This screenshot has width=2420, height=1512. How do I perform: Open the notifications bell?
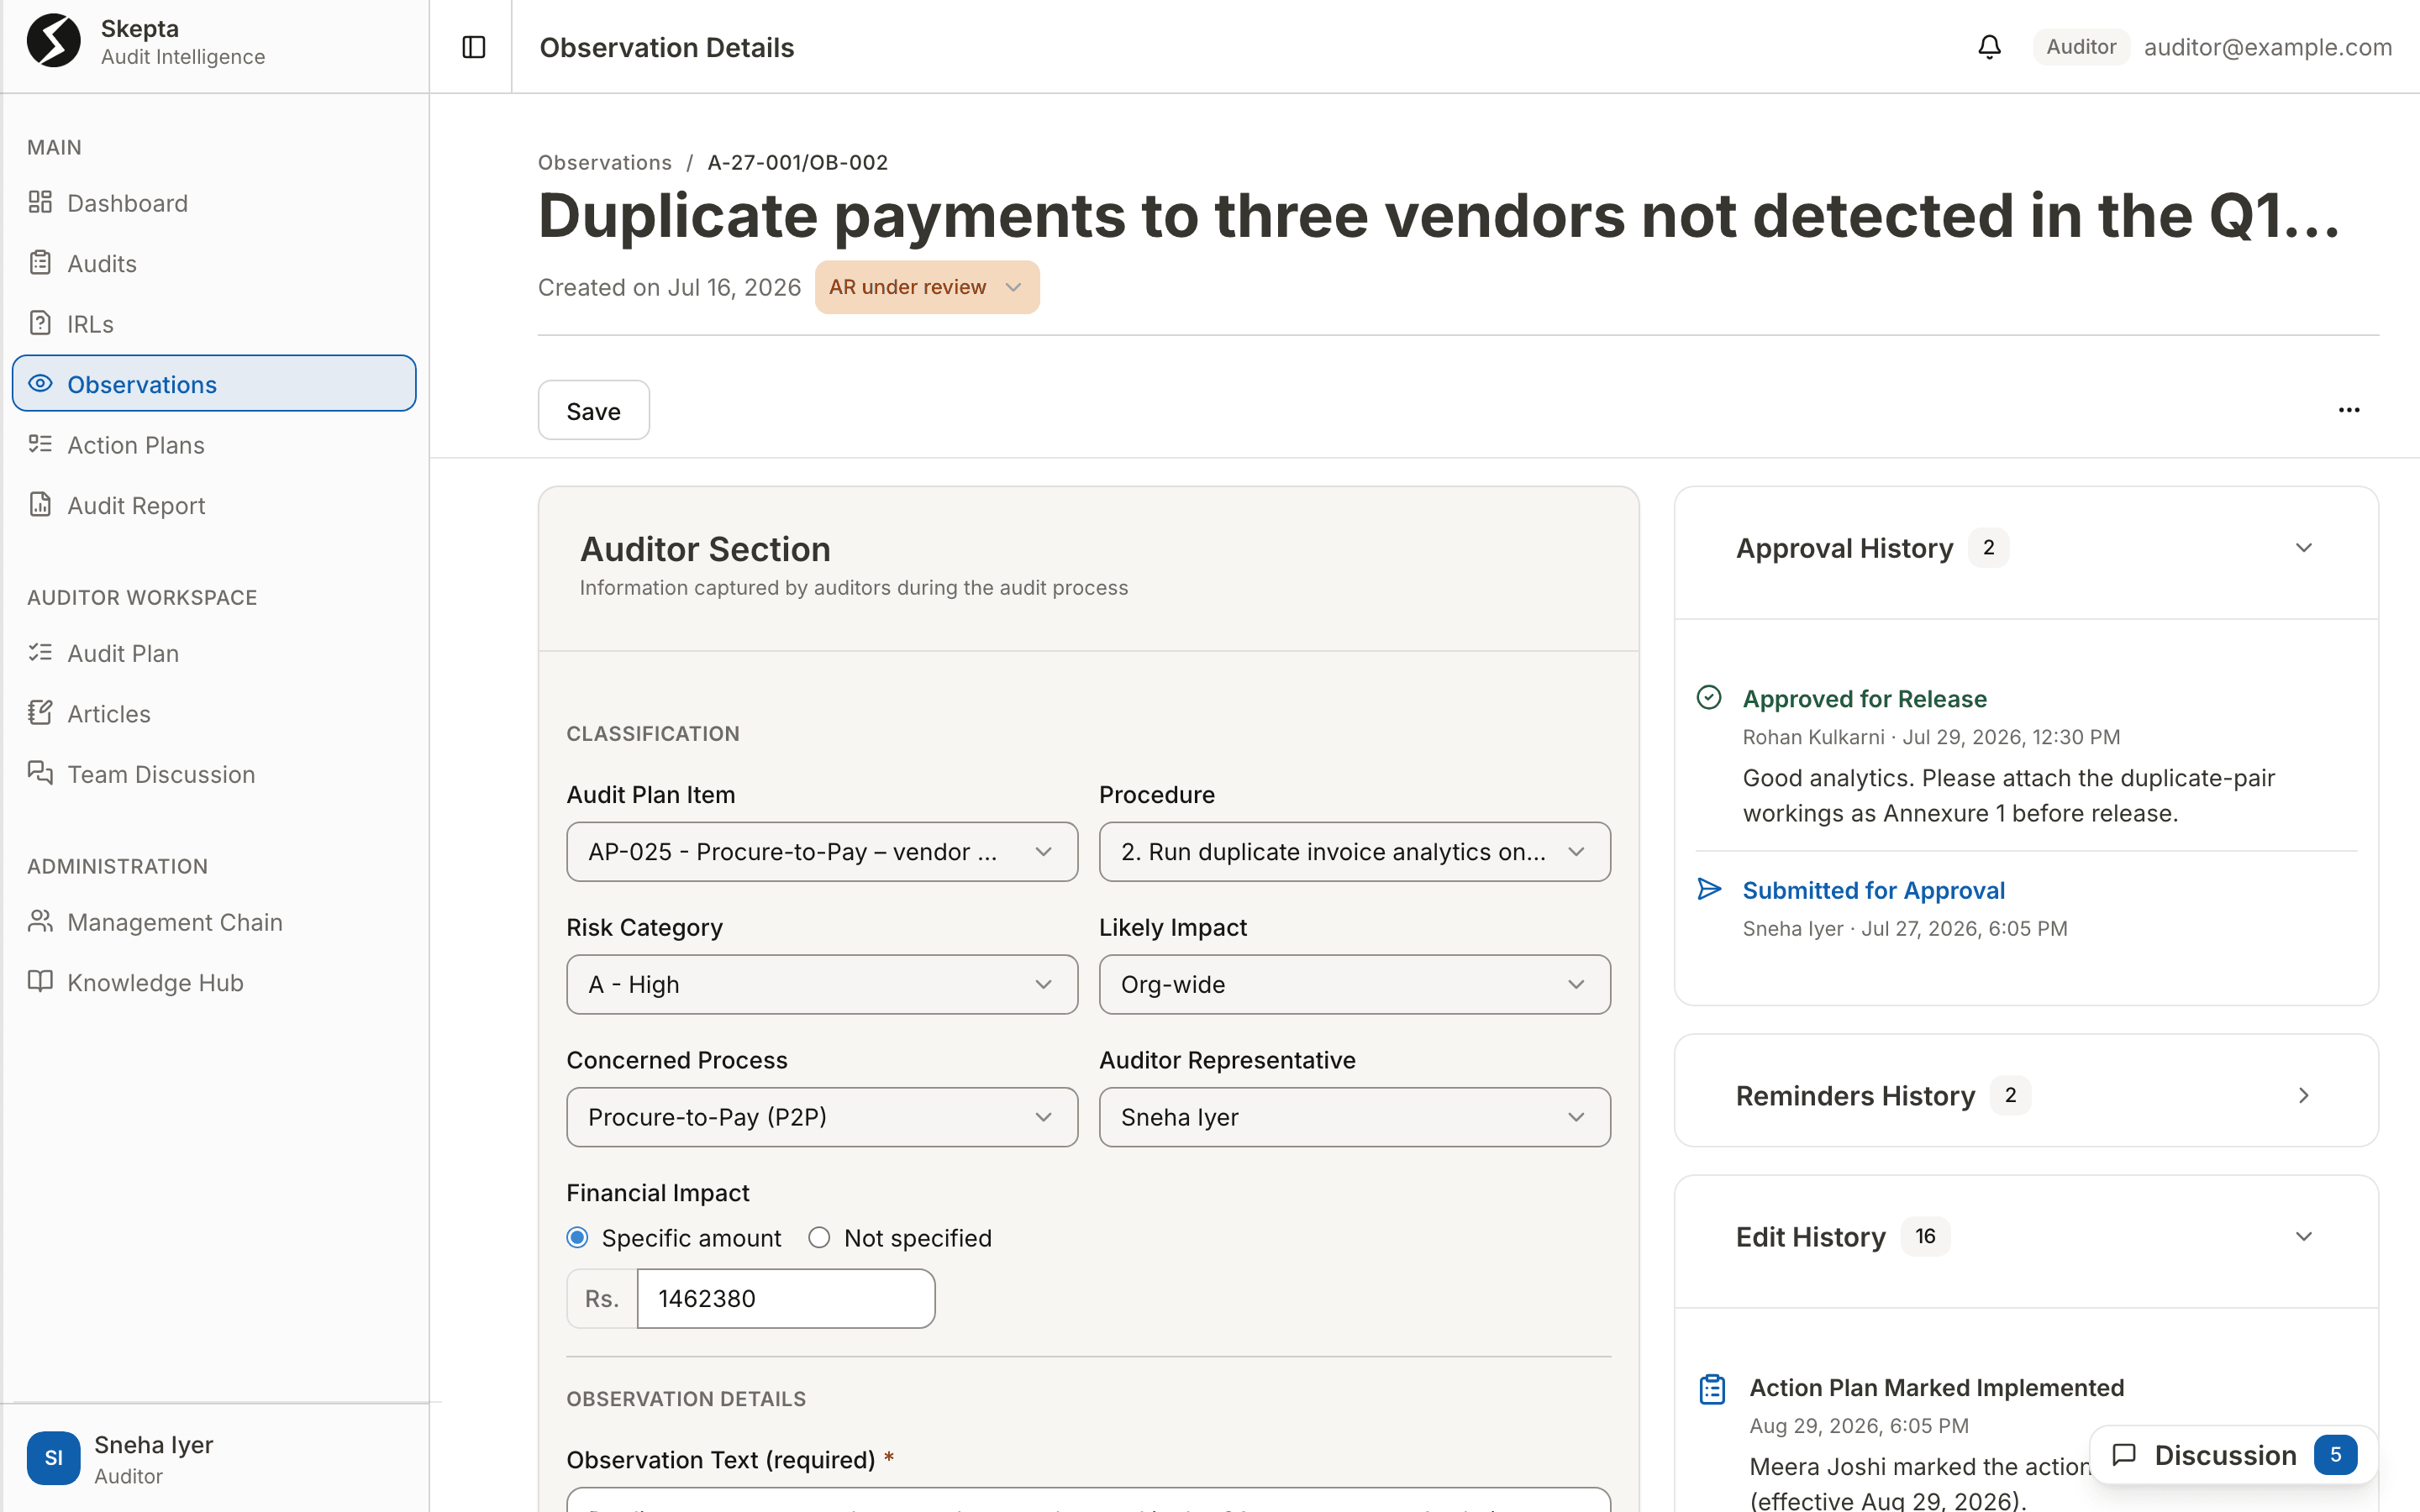[x=1989, y=47]
